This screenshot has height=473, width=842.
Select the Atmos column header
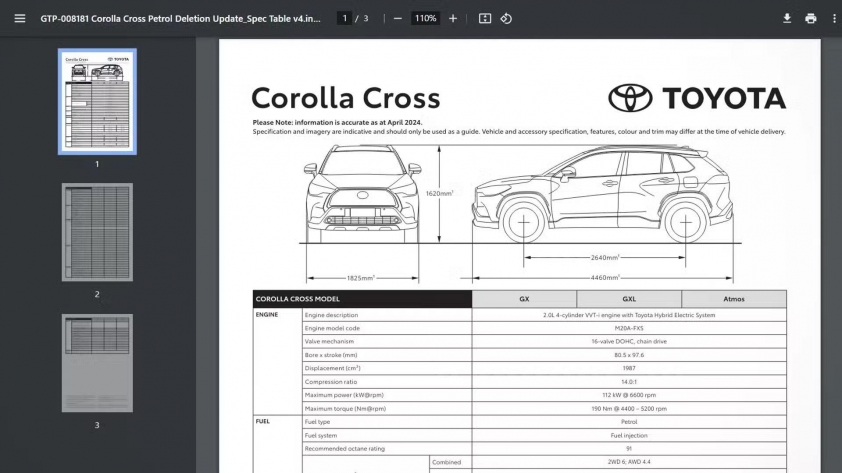point(734,299)
